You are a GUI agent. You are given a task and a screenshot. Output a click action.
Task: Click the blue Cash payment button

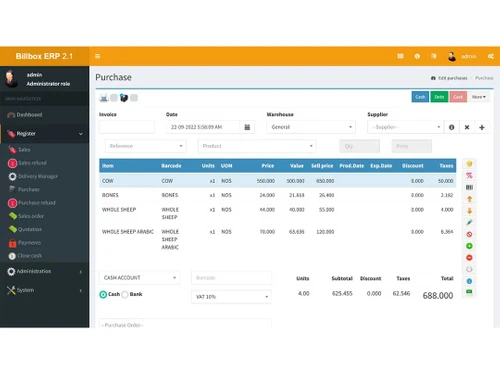(x=420, y=97)
